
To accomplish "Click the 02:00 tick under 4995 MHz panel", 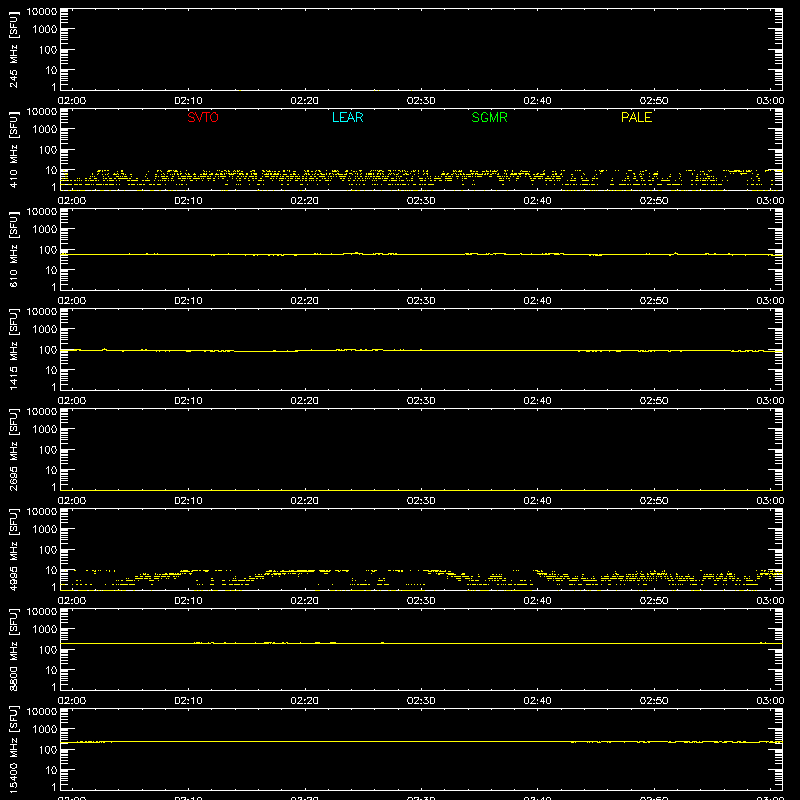I will coord(72,601).
